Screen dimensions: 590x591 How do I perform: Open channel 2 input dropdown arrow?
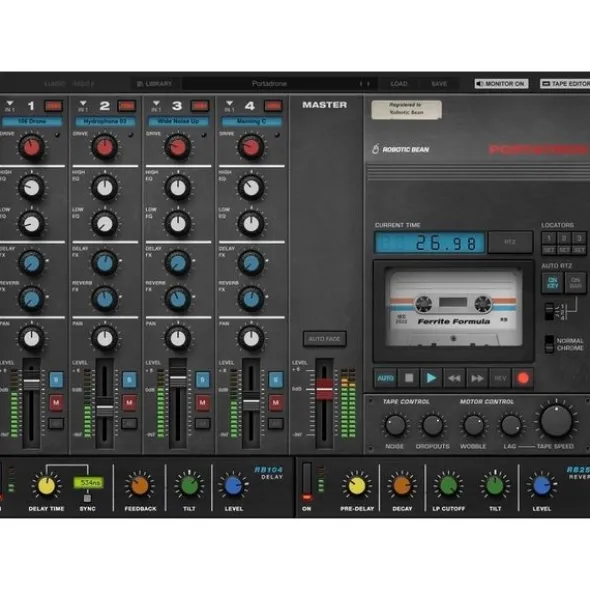tap(83, 103)
